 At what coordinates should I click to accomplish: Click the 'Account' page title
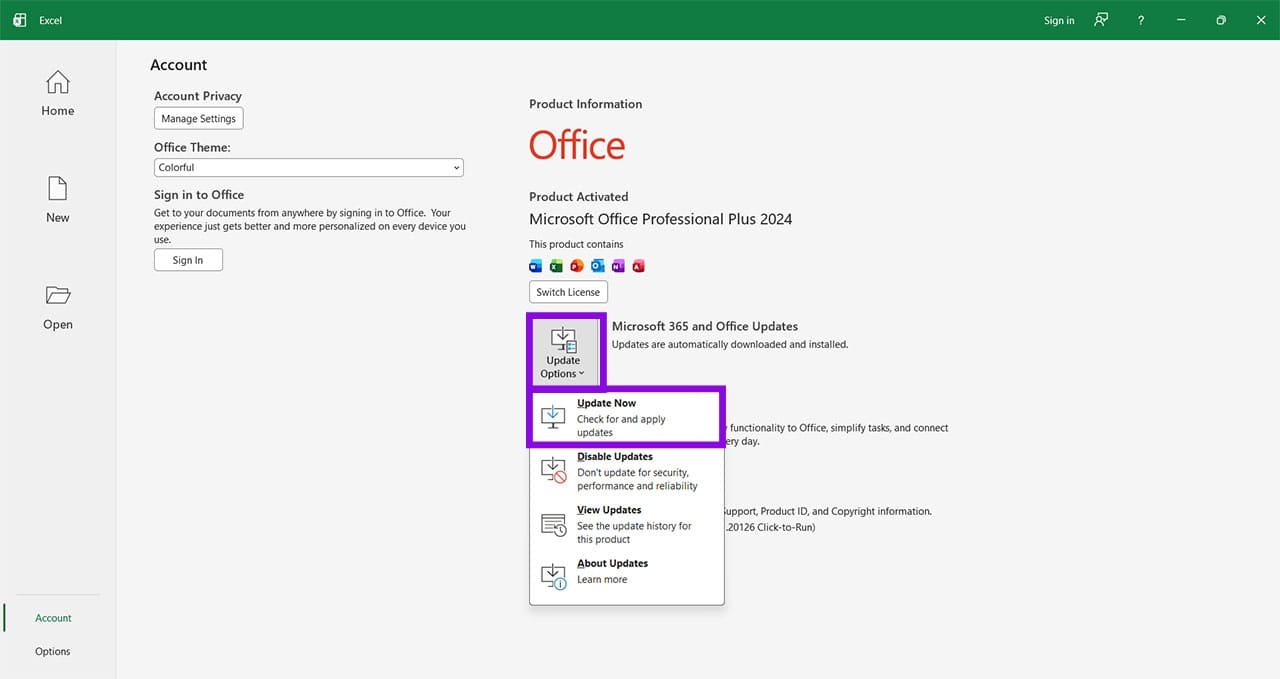179,65
